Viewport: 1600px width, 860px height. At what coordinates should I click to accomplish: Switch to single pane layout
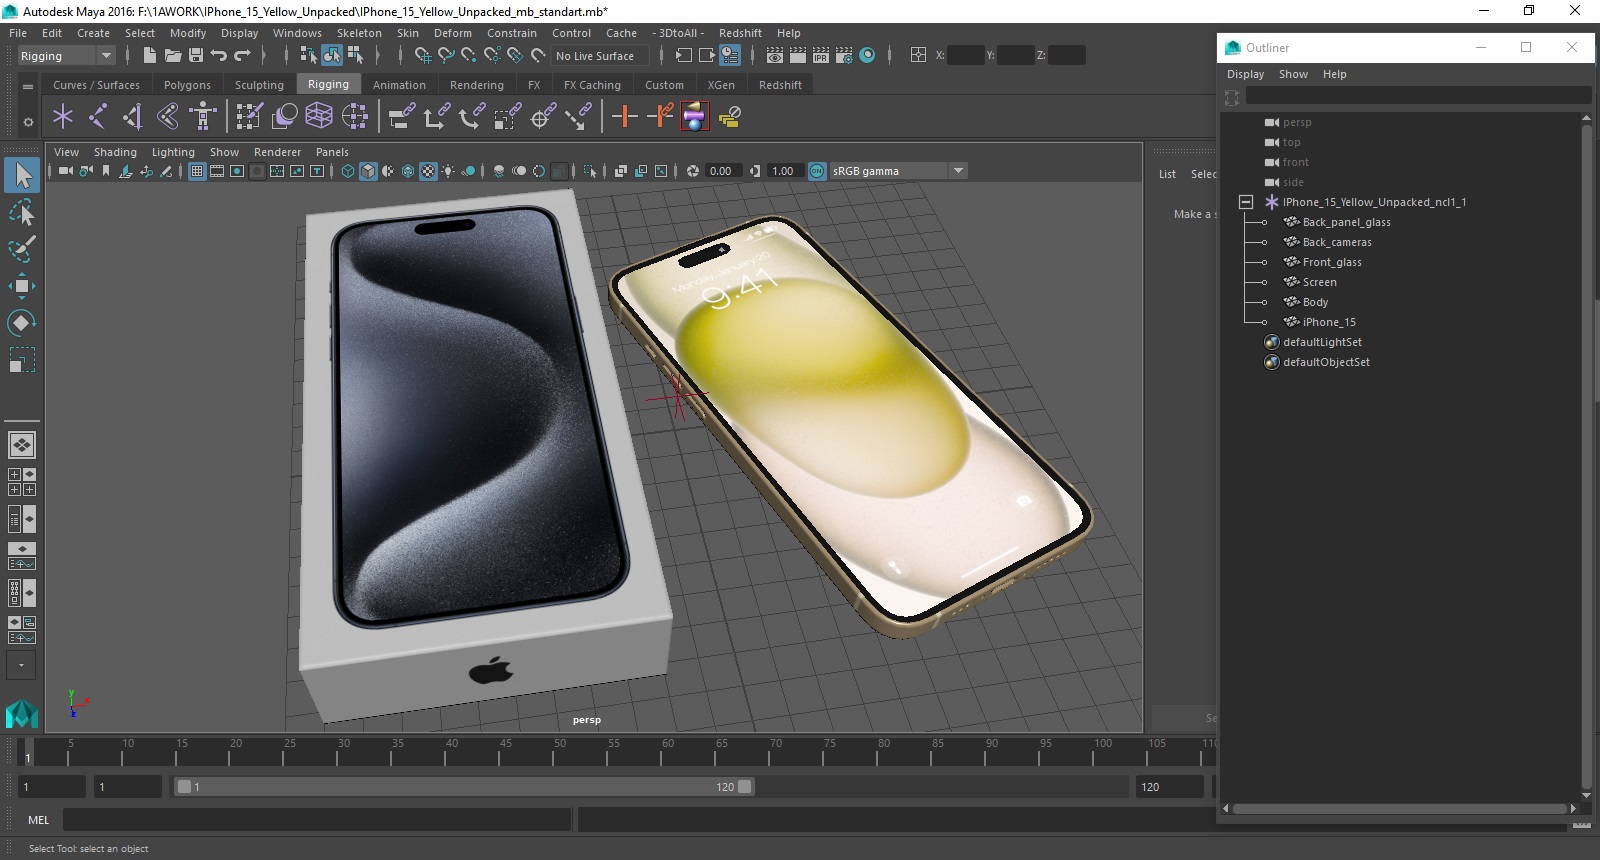tap(22, 444)
